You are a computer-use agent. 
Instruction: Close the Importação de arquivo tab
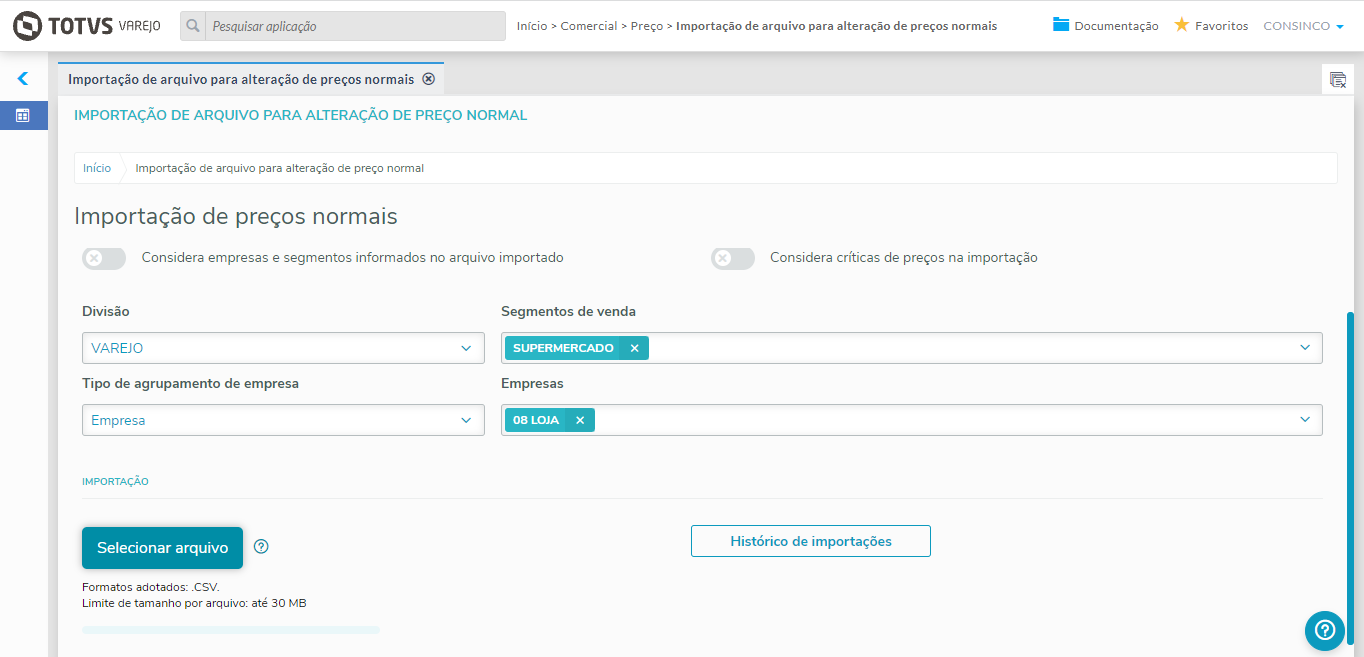coord(429,79)
